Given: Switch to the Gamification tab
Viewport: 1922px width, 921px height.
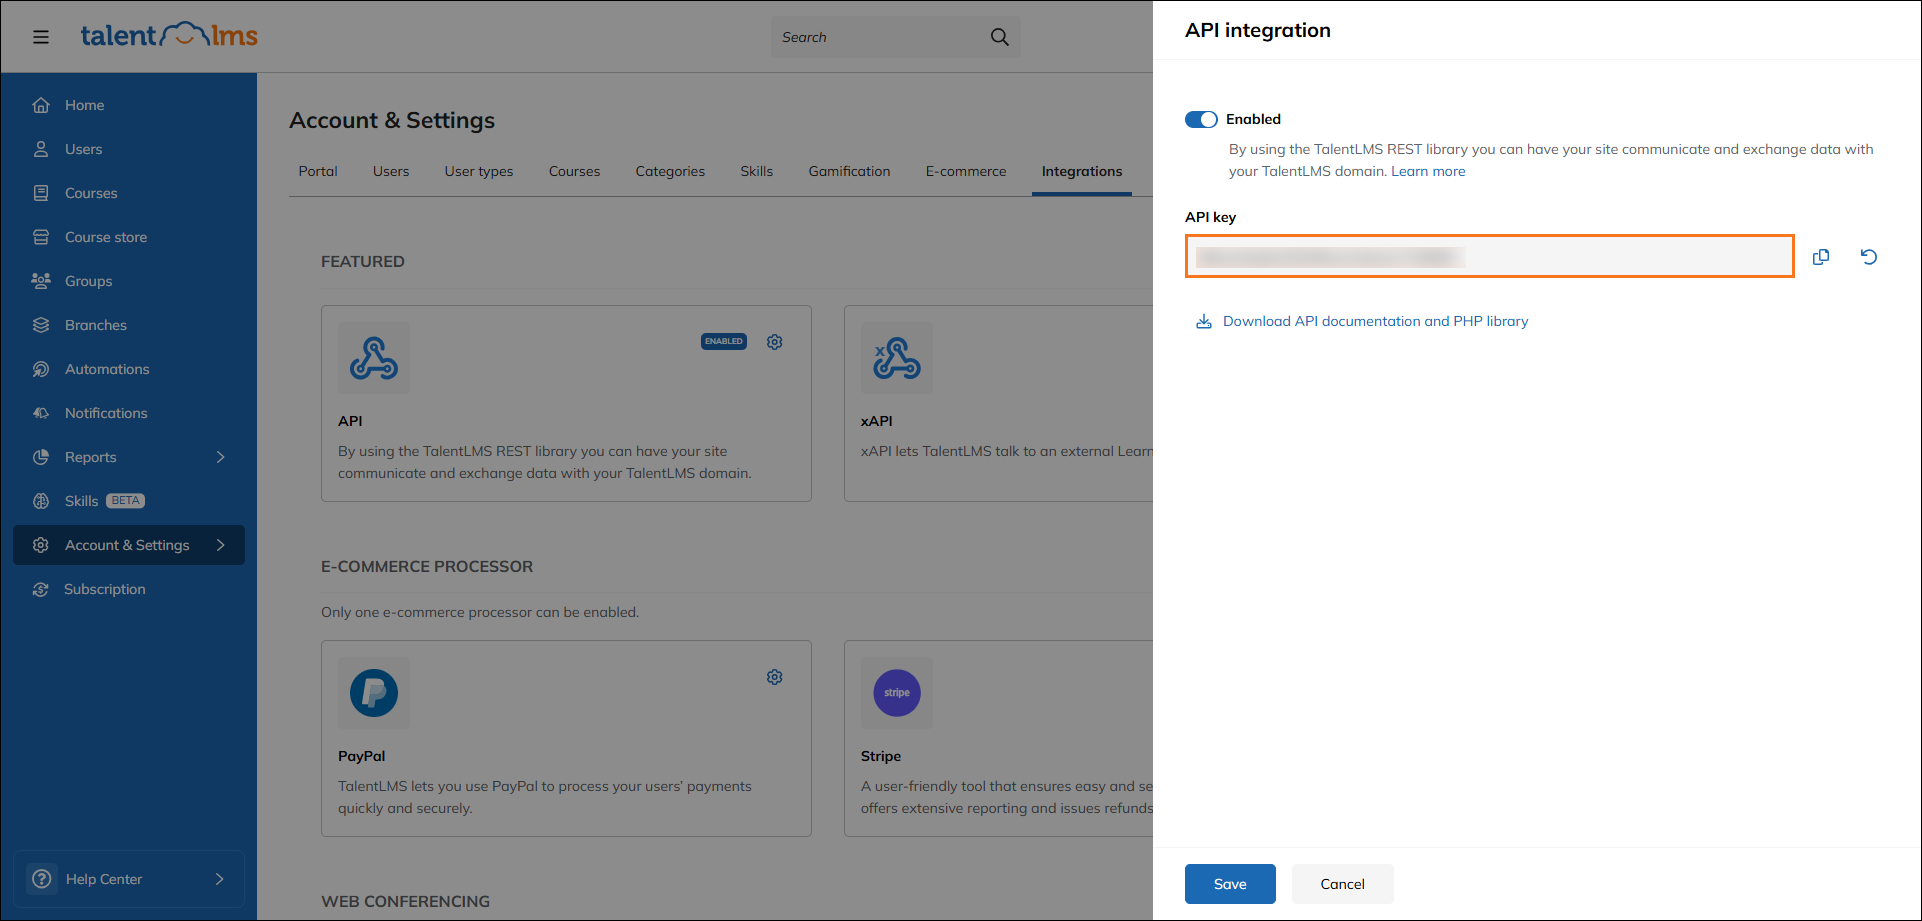Looking at the screenshot, I should pos(849,171).
